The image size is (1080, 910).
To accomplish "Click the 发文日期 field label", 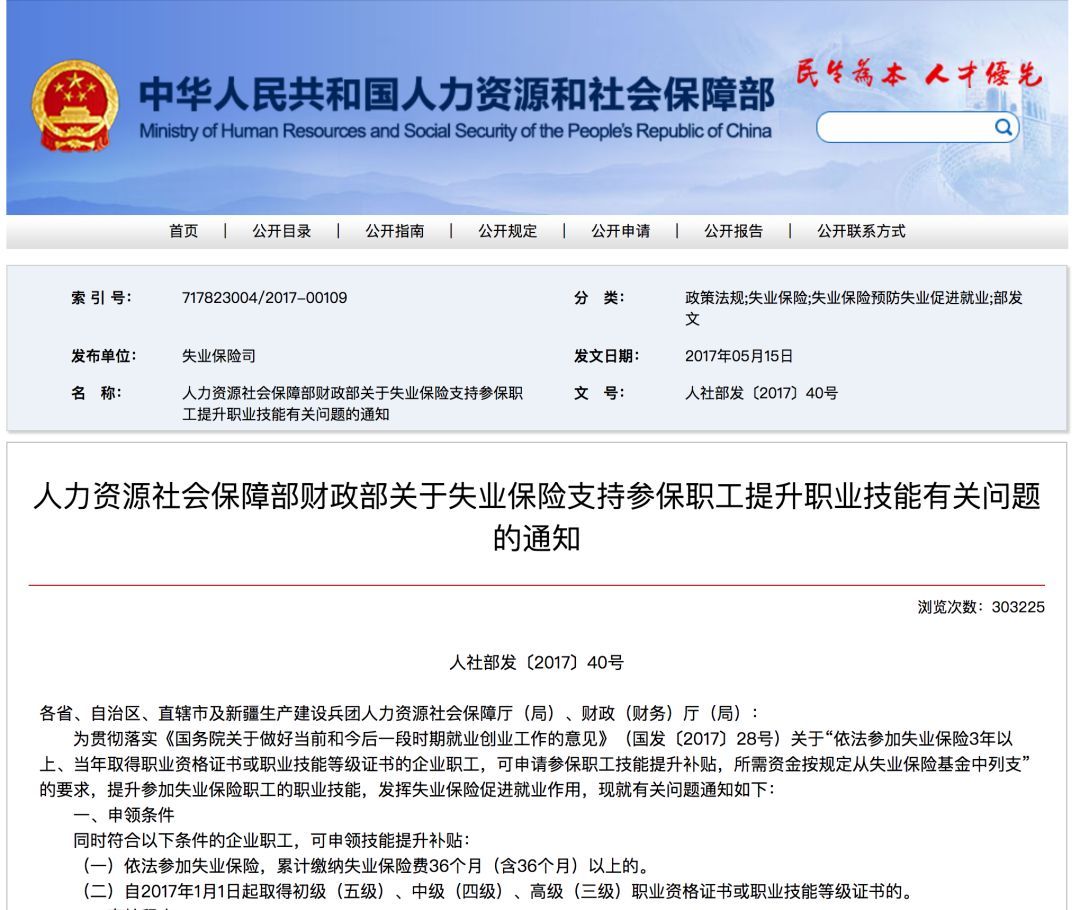I will pyautogui.click(x=606, y=356).
